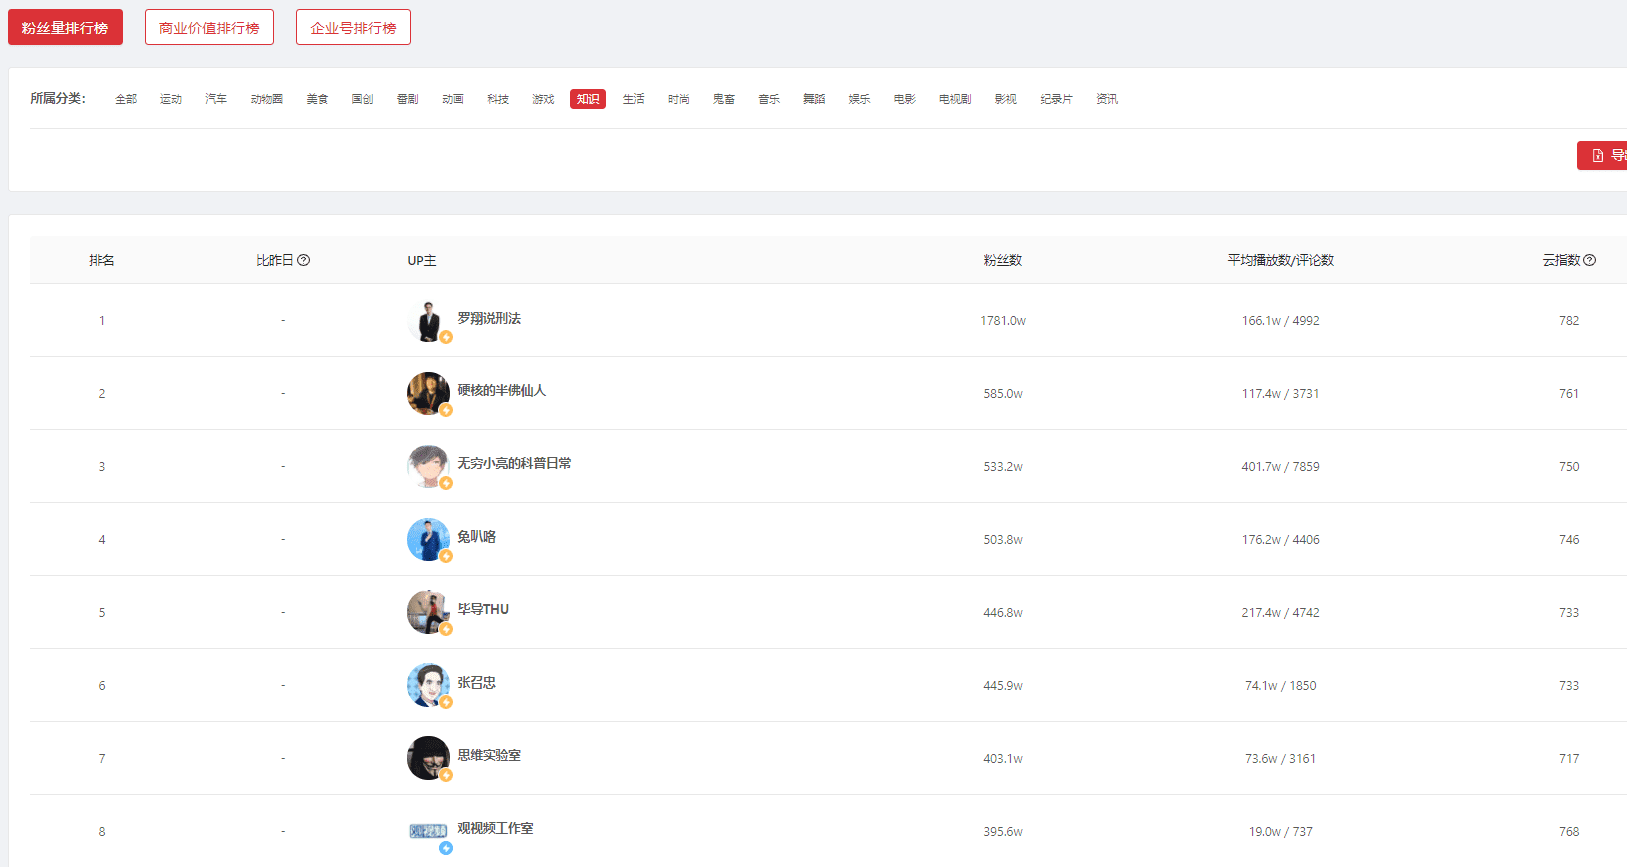Switch to 企业号排行榜 tab
The width and height of the screenshot is (1627, 867).
[x=353, y=27]
